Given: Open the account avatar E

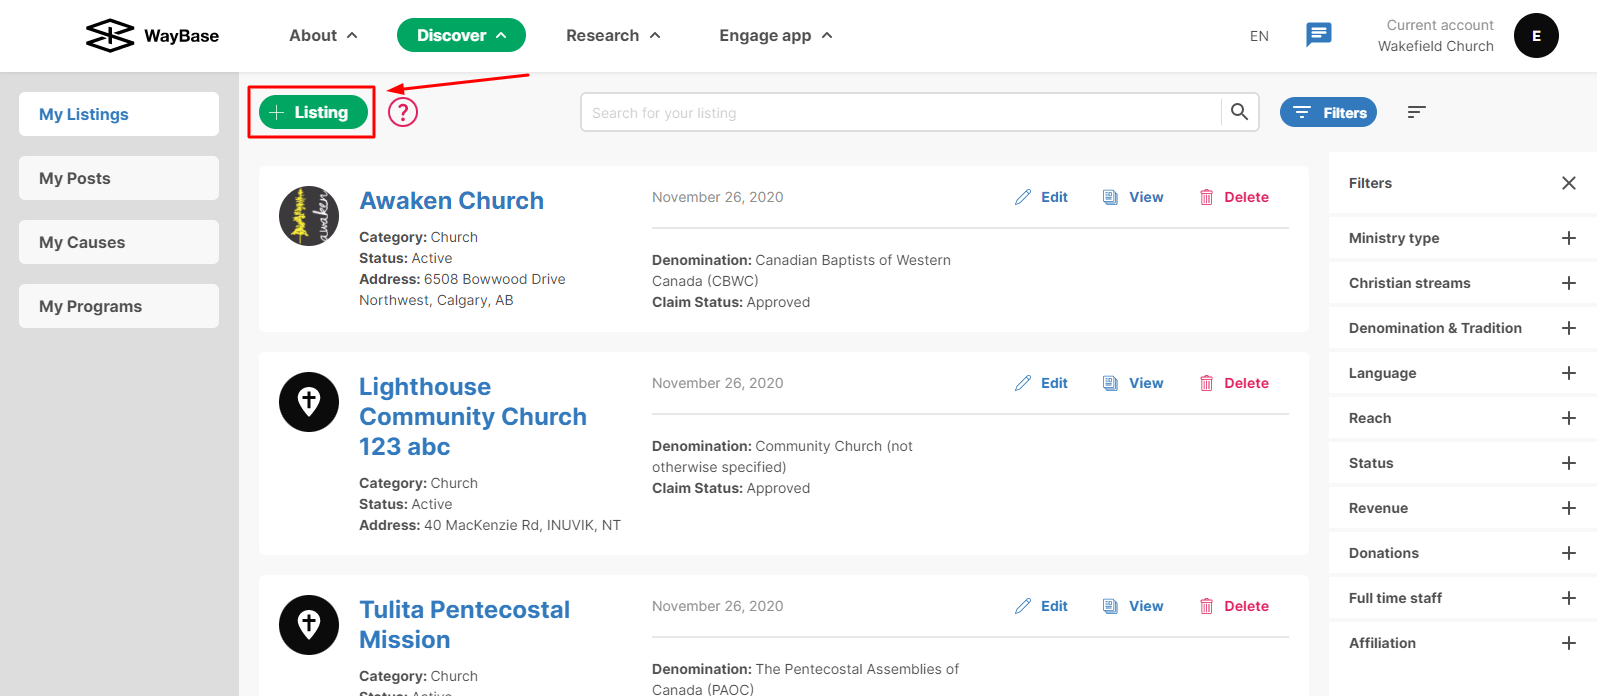Looking at the screenshot, I should click(1536, 36).
